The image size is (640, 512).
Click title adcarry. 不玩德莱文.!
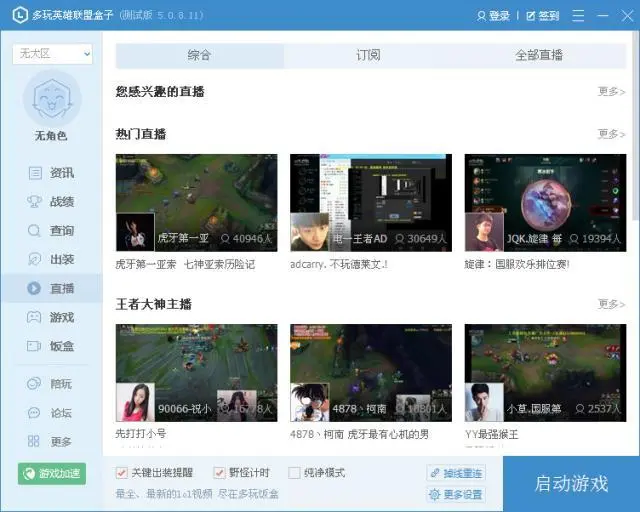(339, 265)
